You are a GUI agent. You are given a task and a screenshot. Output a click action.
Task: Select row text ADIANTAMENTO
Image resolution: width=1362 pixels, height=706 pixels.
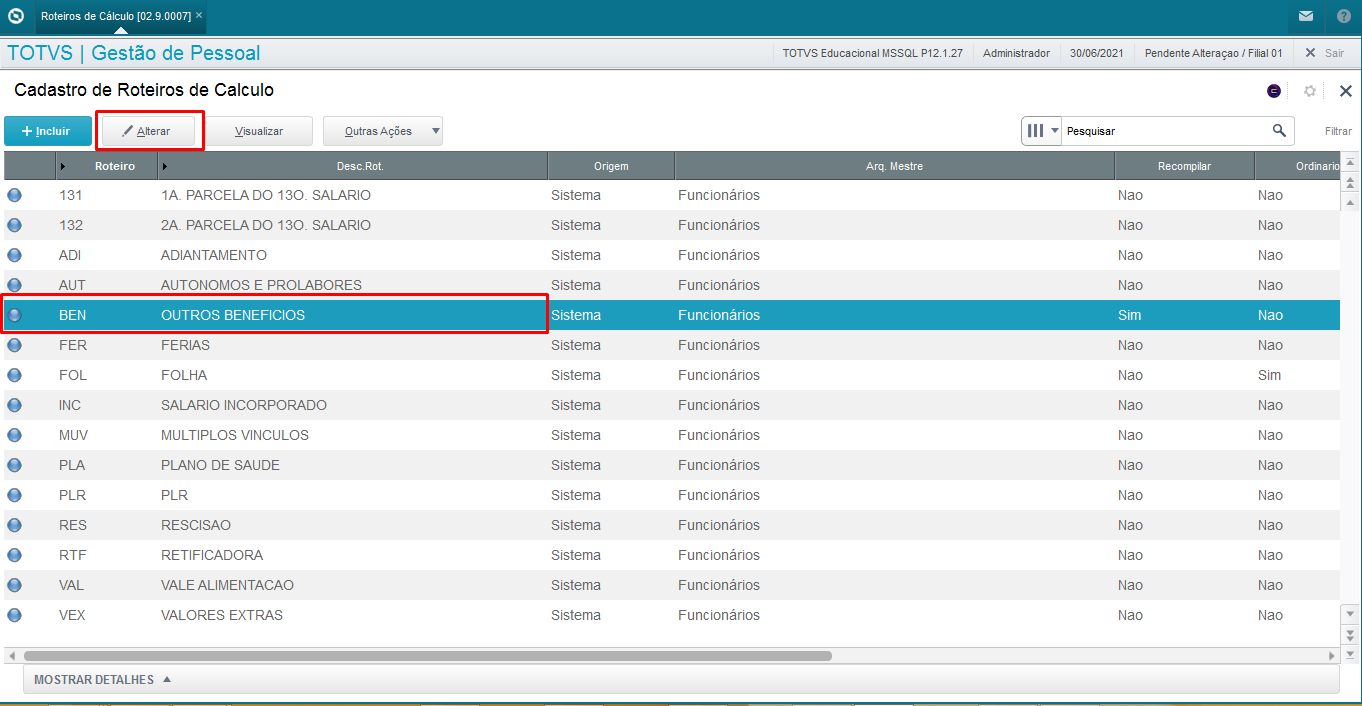point(214,255)
